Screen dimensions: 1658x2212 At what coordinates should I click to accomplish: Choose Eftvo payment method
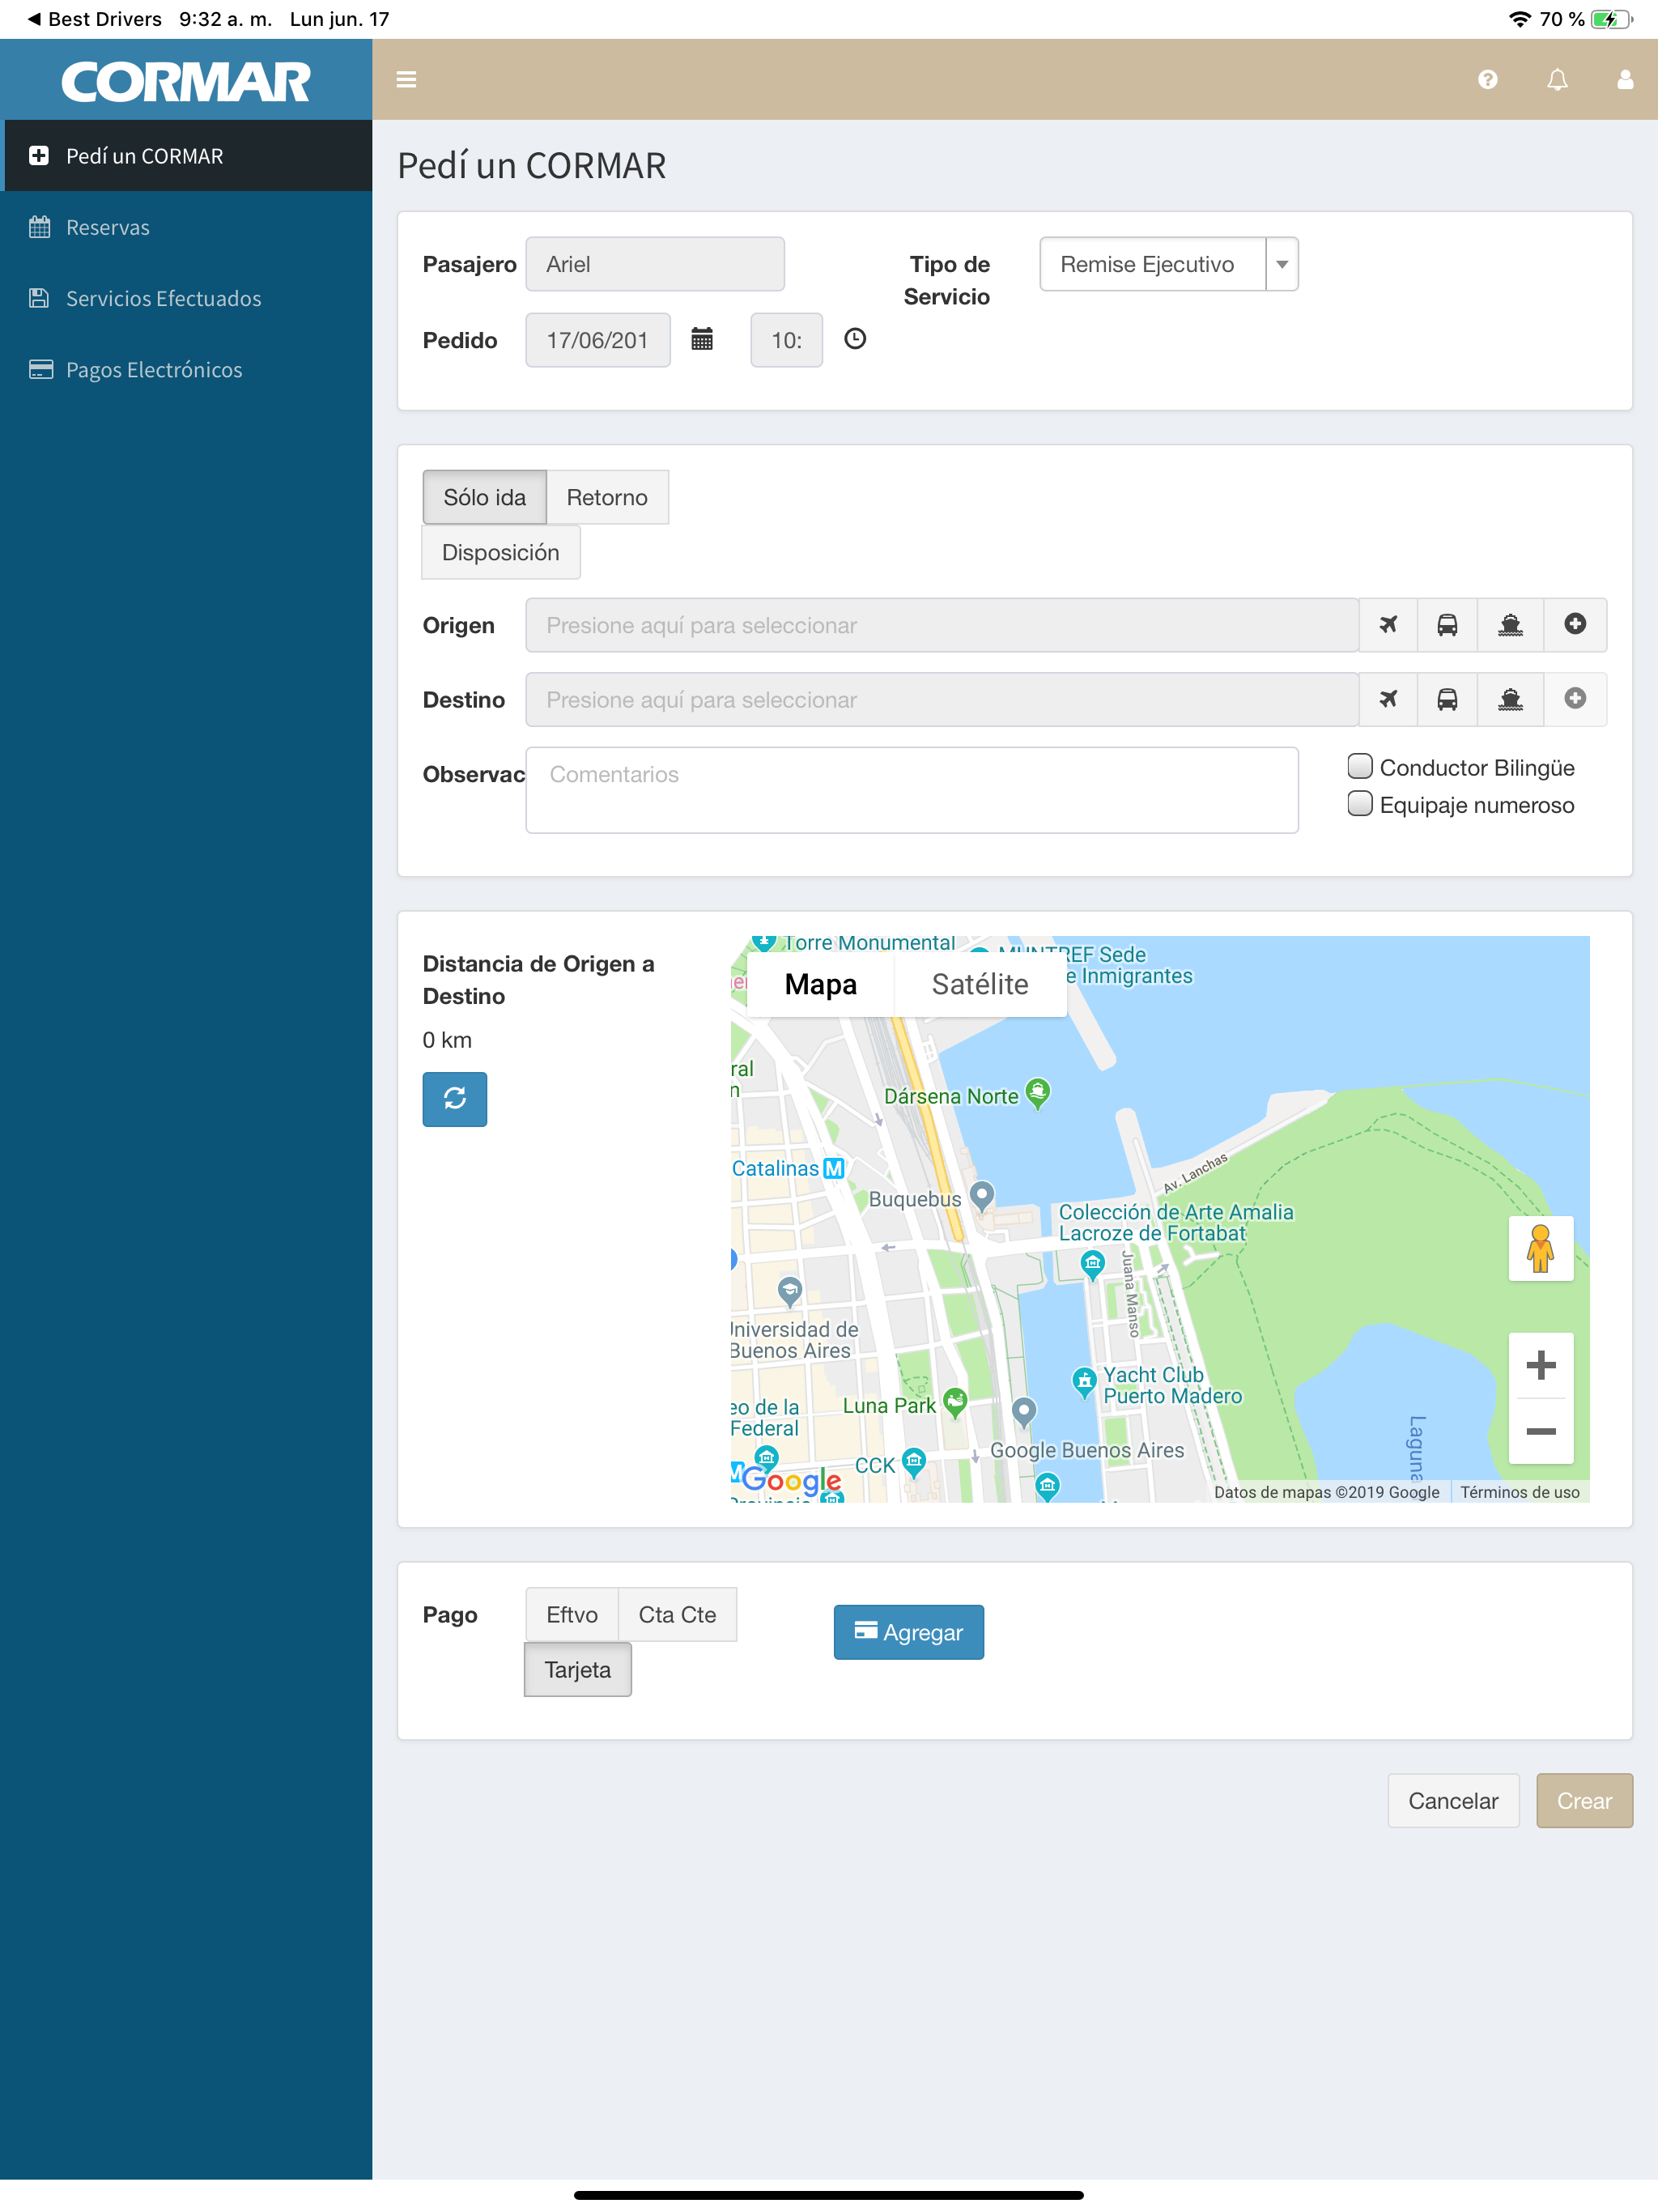coord(572,1614)
